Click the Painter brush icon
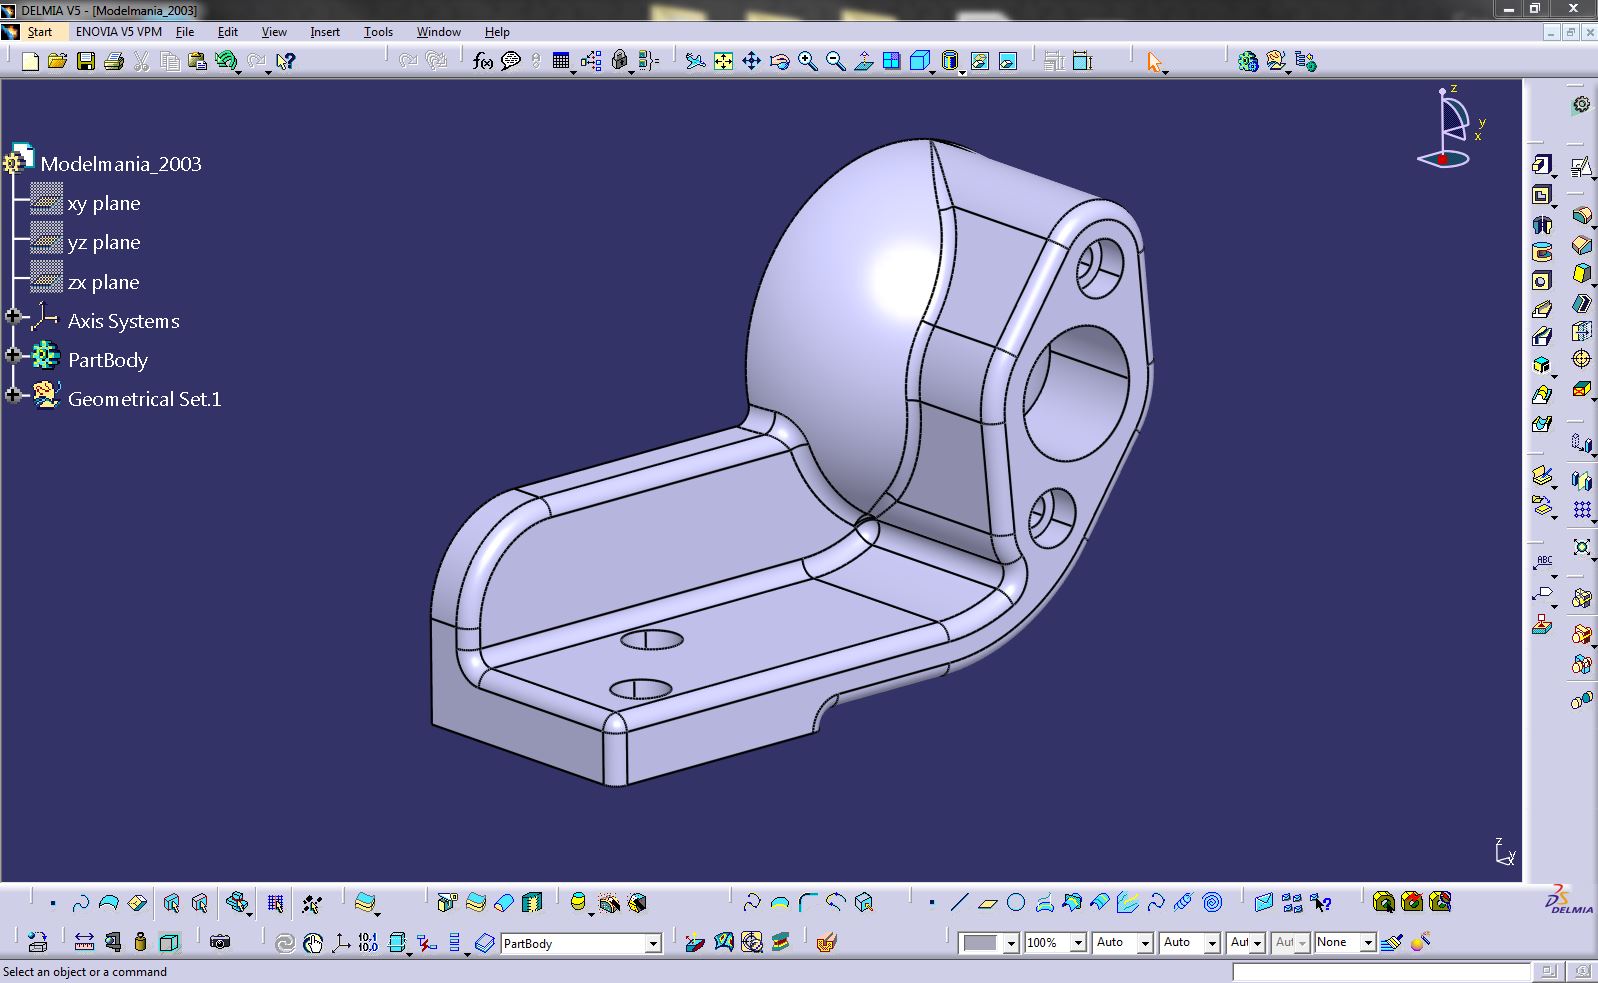Image resolution: width=1598 pixels, height=983 pixels. click(1390, 942)
